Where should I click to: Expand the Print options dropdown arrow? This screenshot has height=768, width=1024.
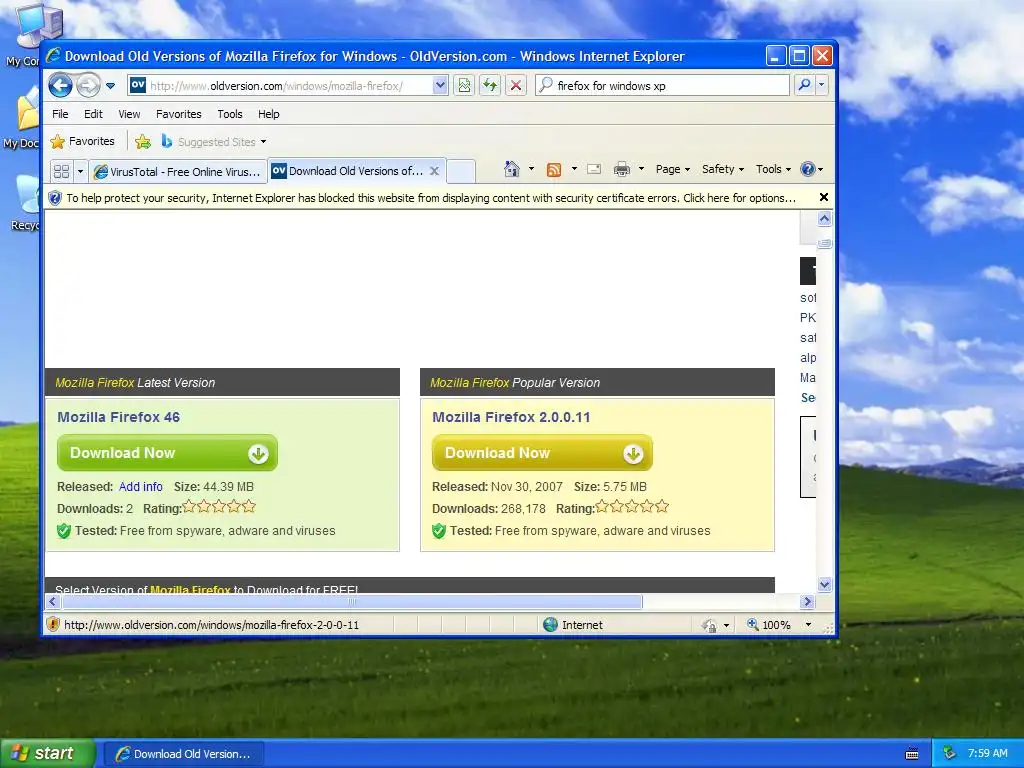(x=641, y=169)
